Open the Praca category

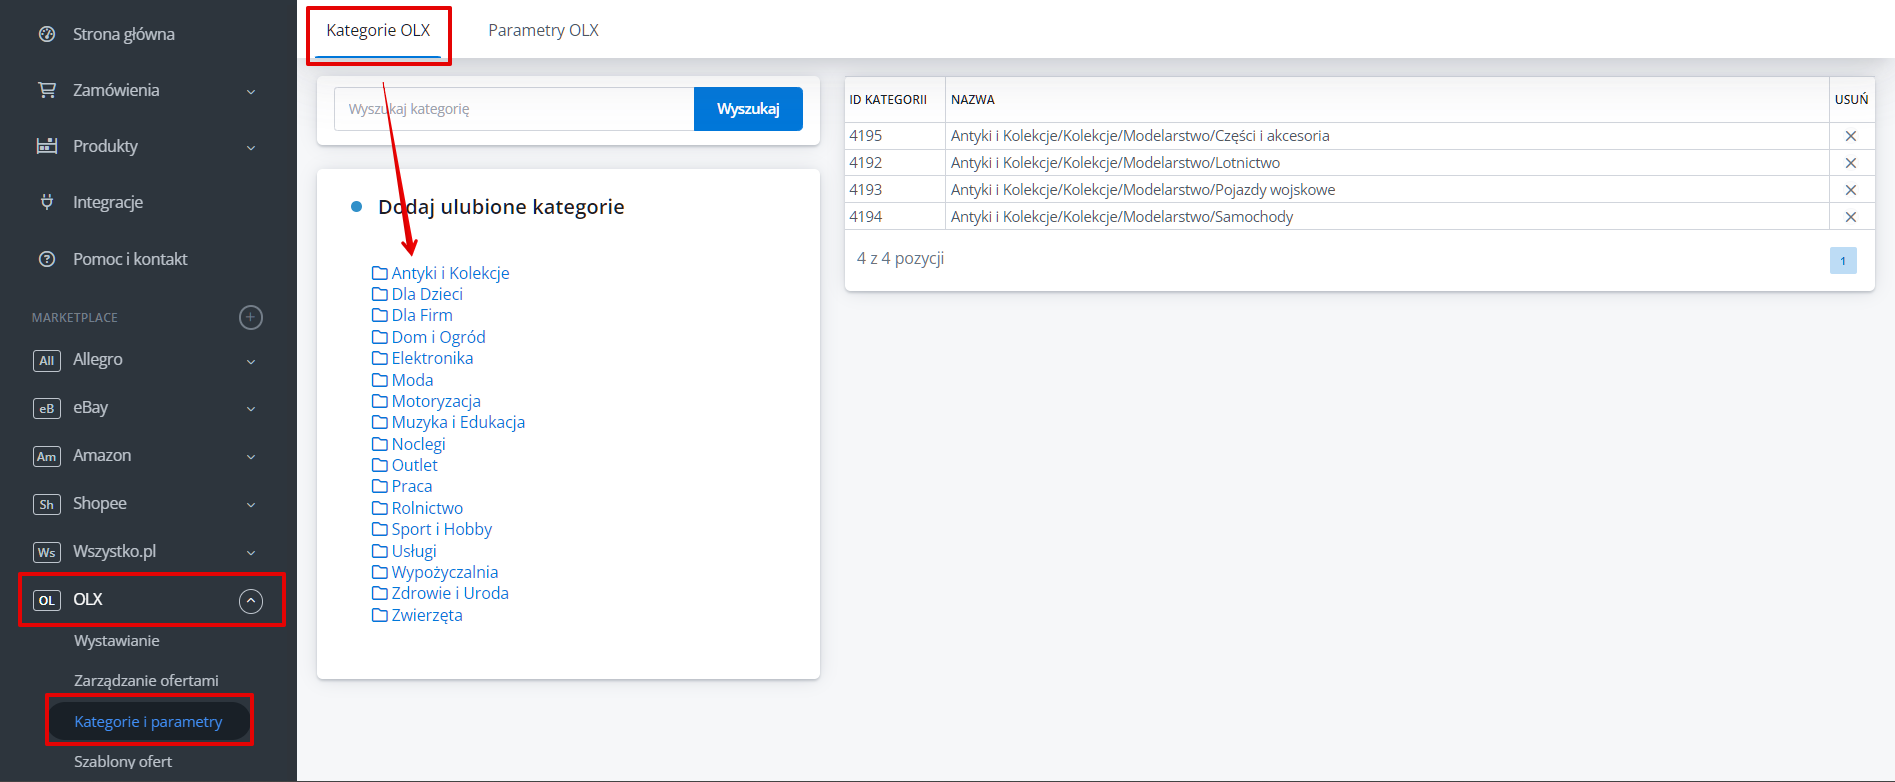(412, 486)
